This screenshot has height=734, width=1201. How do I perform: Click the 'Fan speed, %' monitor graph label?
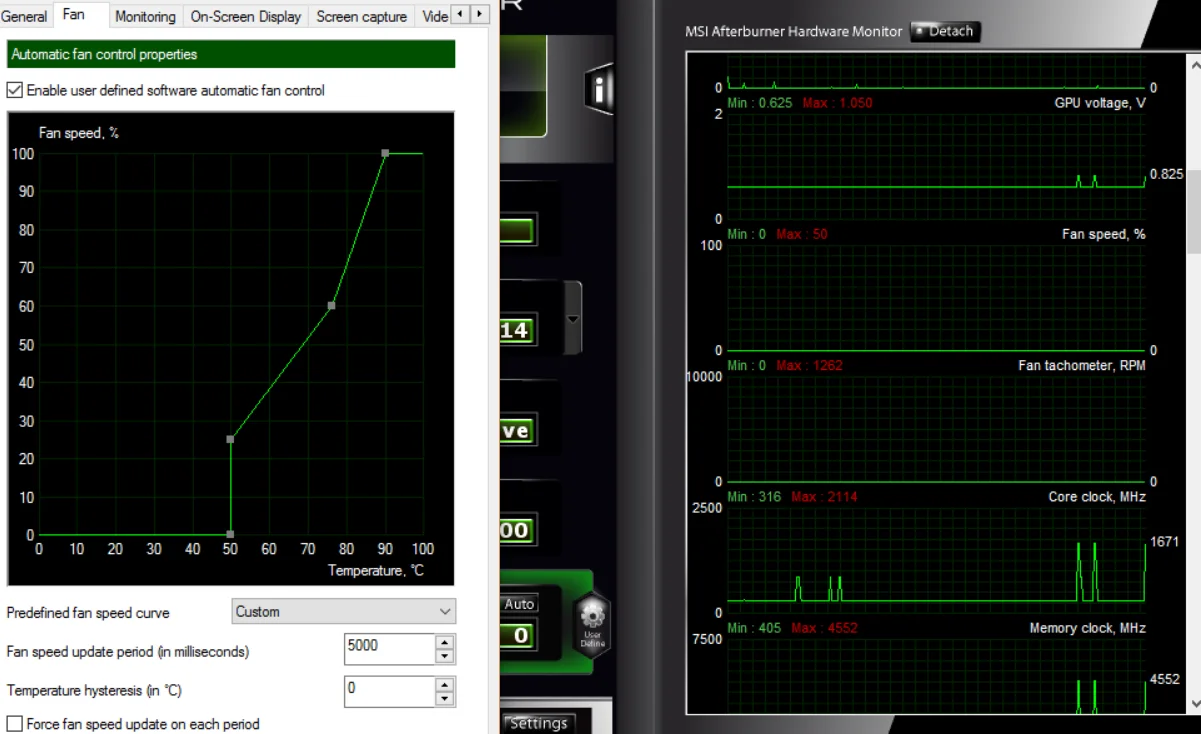1104,234
